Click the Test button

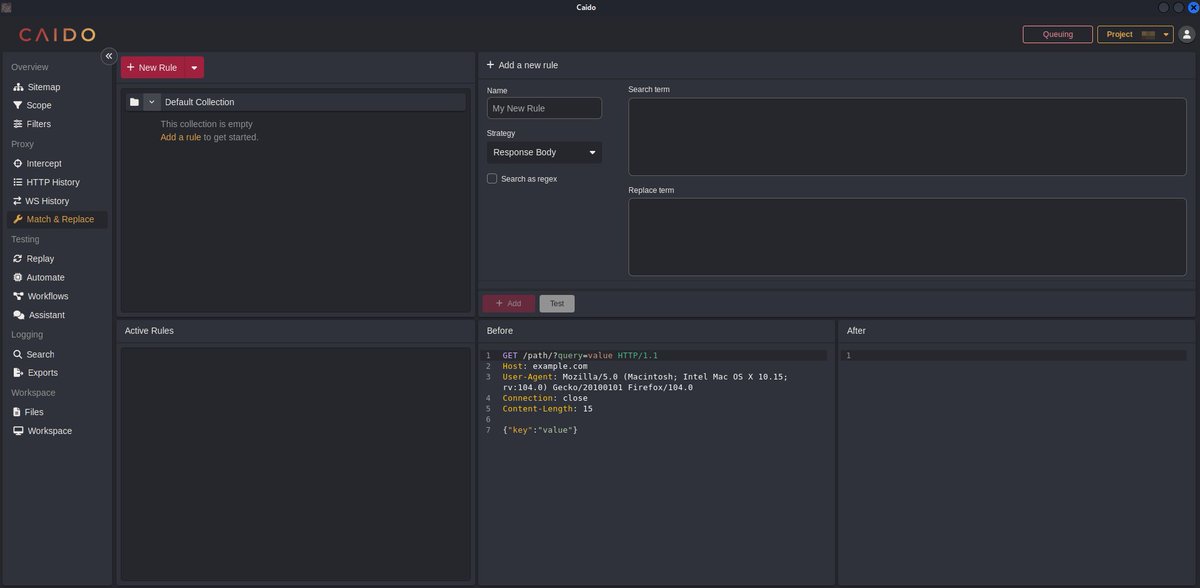coord(557,303)
